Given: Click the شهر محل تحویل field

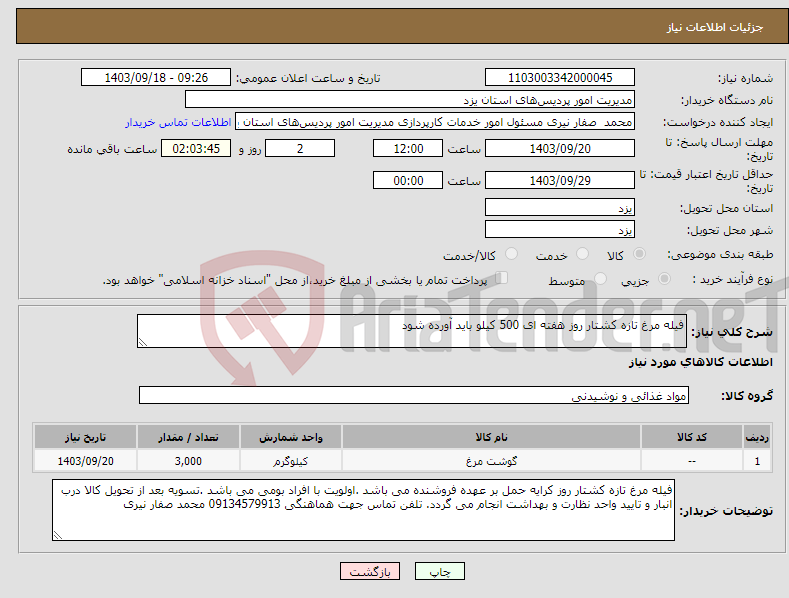Looking at the screenshot, I should pos(560,230).
